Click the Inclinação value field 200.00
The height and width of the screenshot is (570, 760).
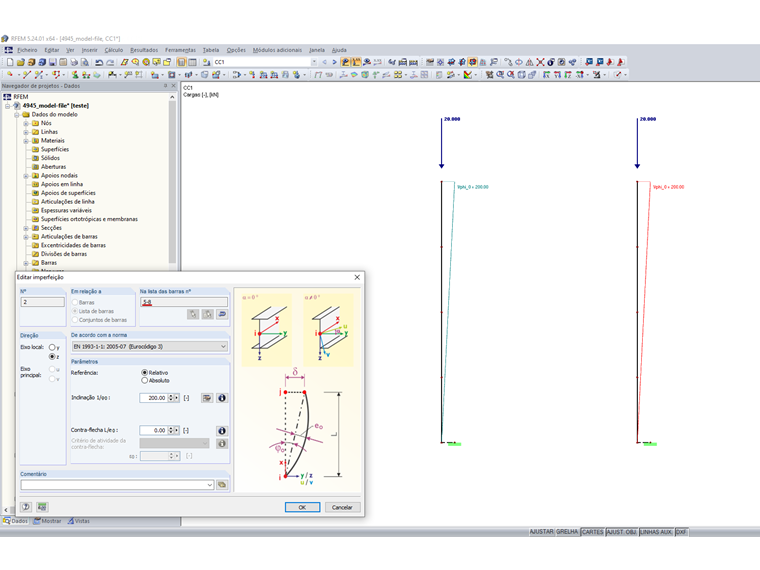(x=153, y=398)
